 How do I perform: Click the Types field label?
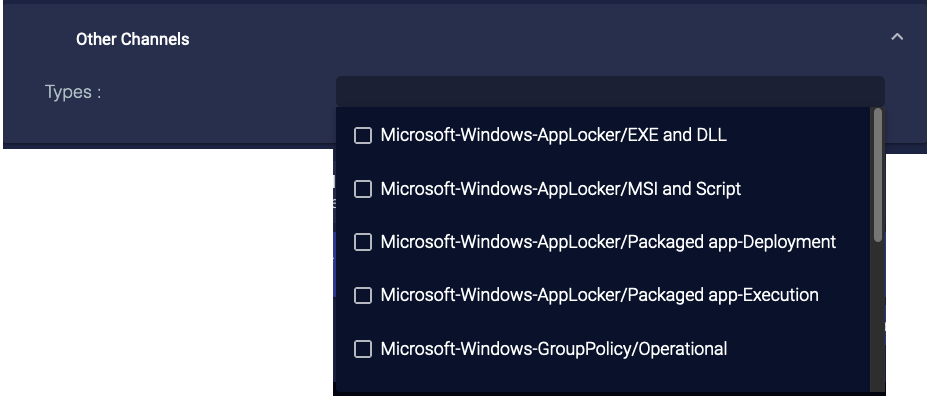73,92
